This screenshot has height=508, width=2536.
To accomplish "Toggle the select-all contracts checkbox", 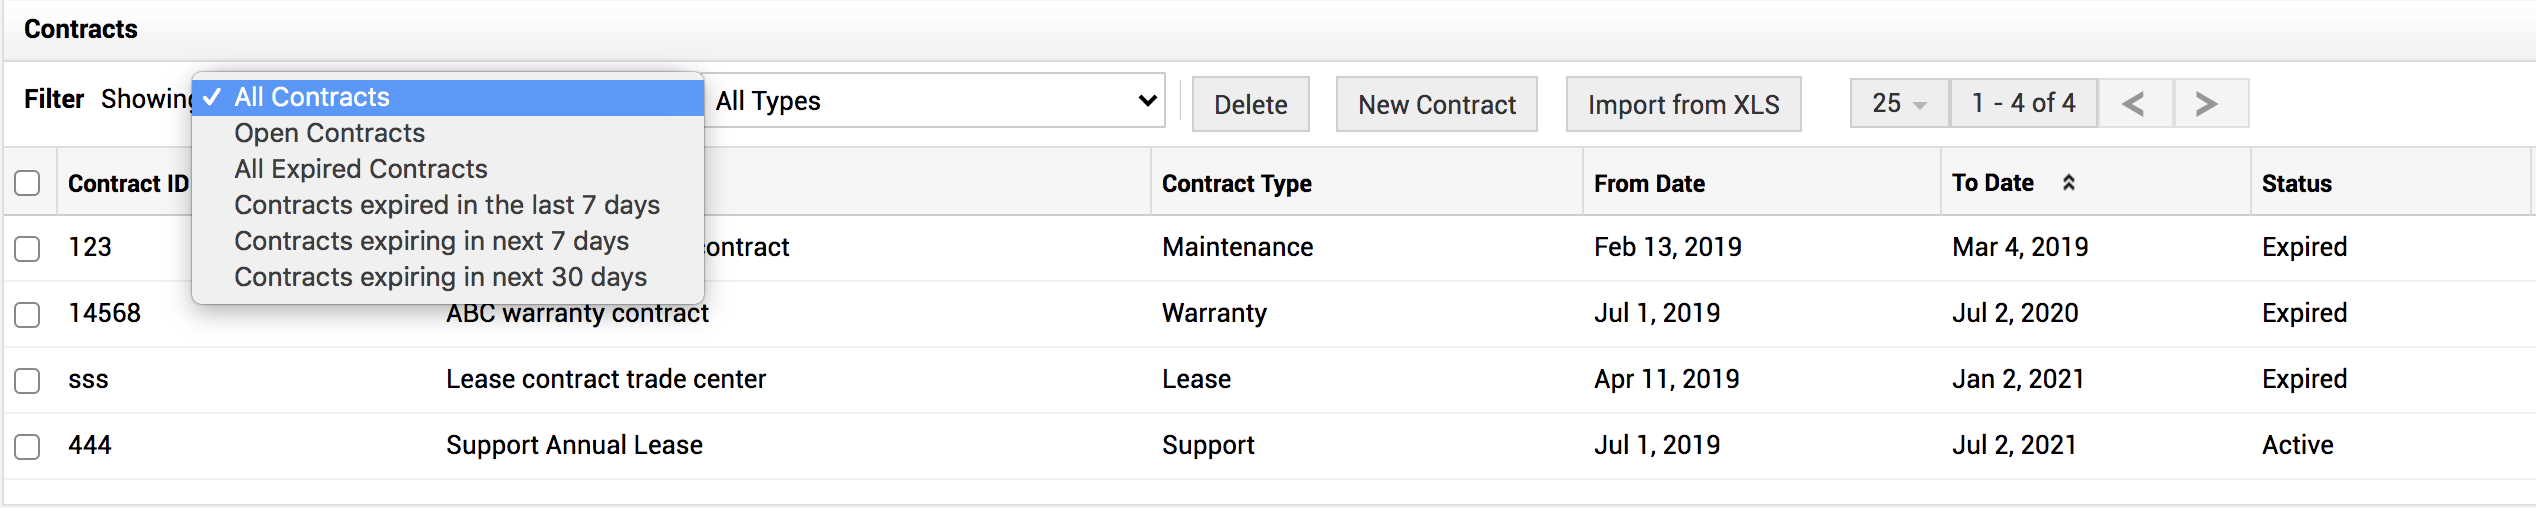I will click(28, 183).
